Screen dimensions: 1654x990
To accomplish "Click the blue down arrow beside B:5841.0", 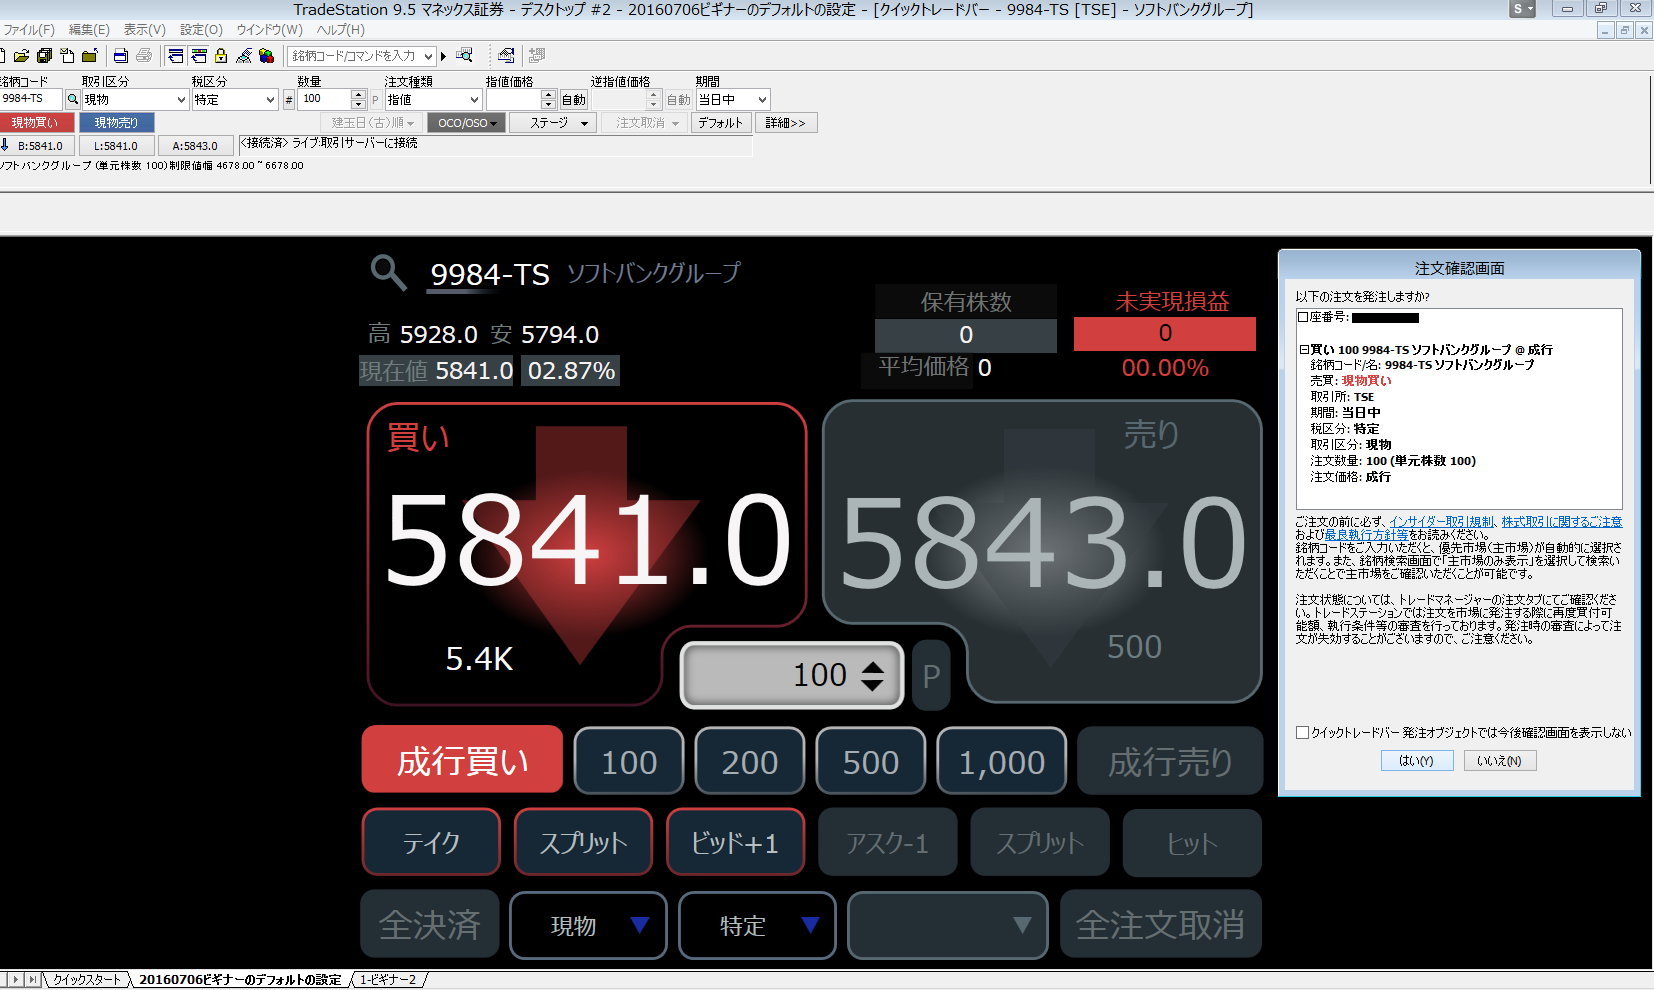I will pyautogui.click(x=5, y=145).
